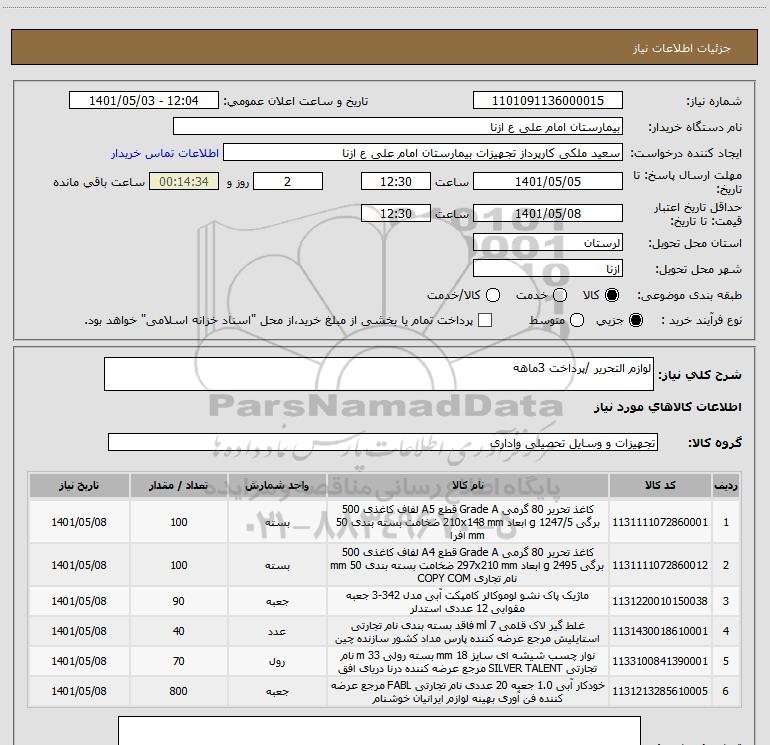Image resolution: width=770 pixels, height=745 pixels.
Task: Click the تاریخ نیاز column header
Action: [x=79, y=486]
